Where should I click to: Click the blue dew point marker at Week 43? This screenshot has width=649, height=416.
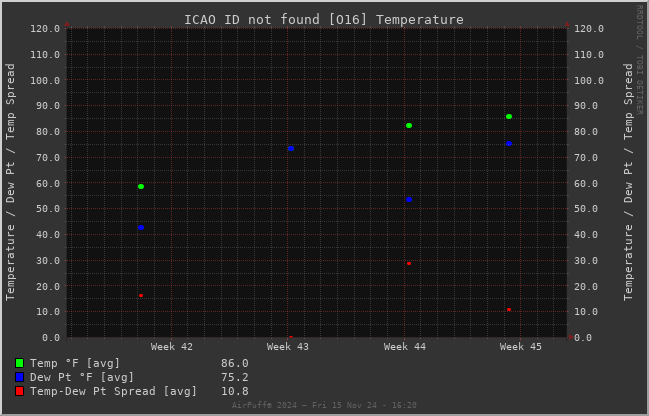pyautogui.click(x=291, y=149)
